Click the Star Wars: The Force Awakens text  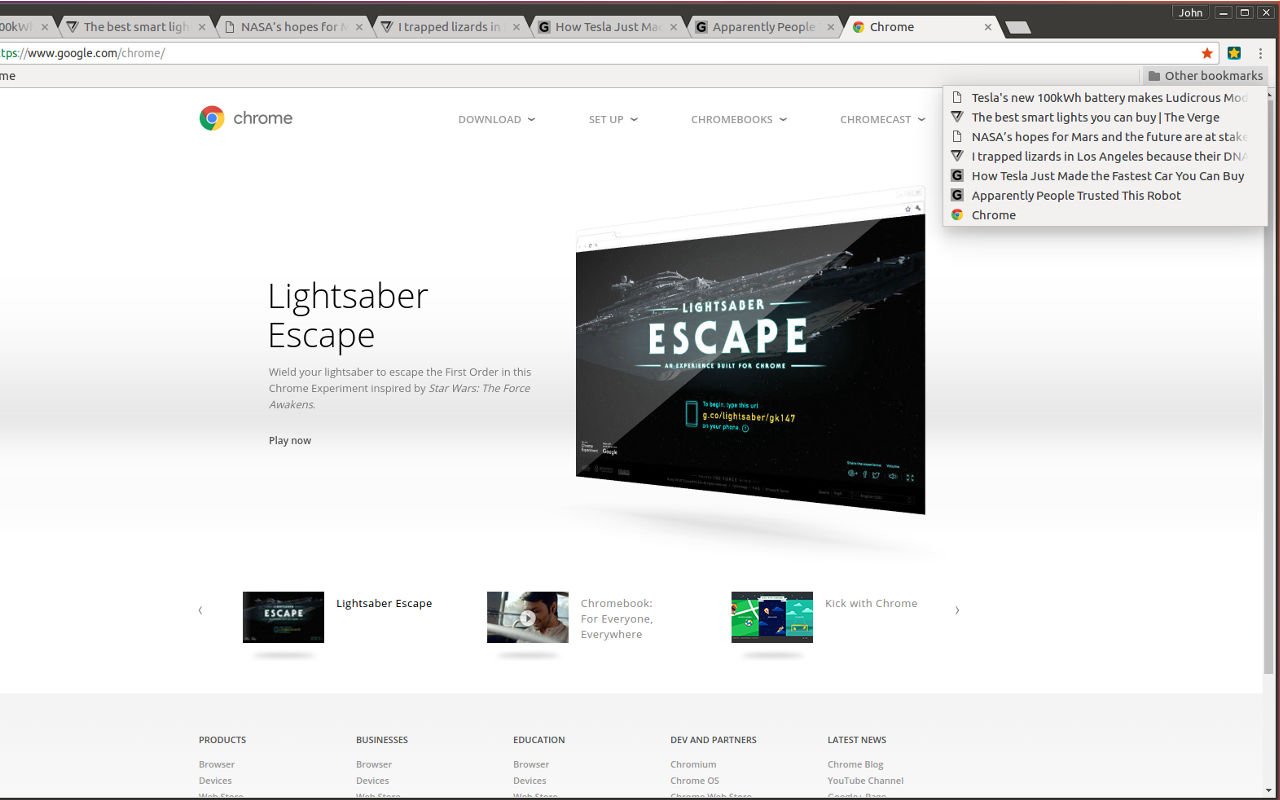400,396
